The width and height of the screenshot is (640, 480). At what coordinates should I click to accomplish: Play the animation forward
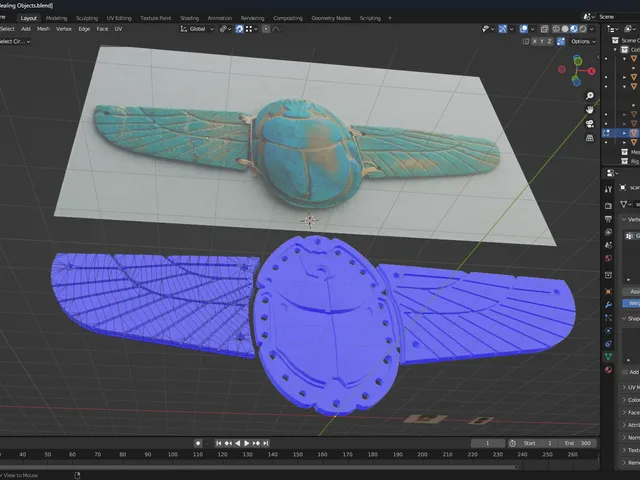(247, 443)
